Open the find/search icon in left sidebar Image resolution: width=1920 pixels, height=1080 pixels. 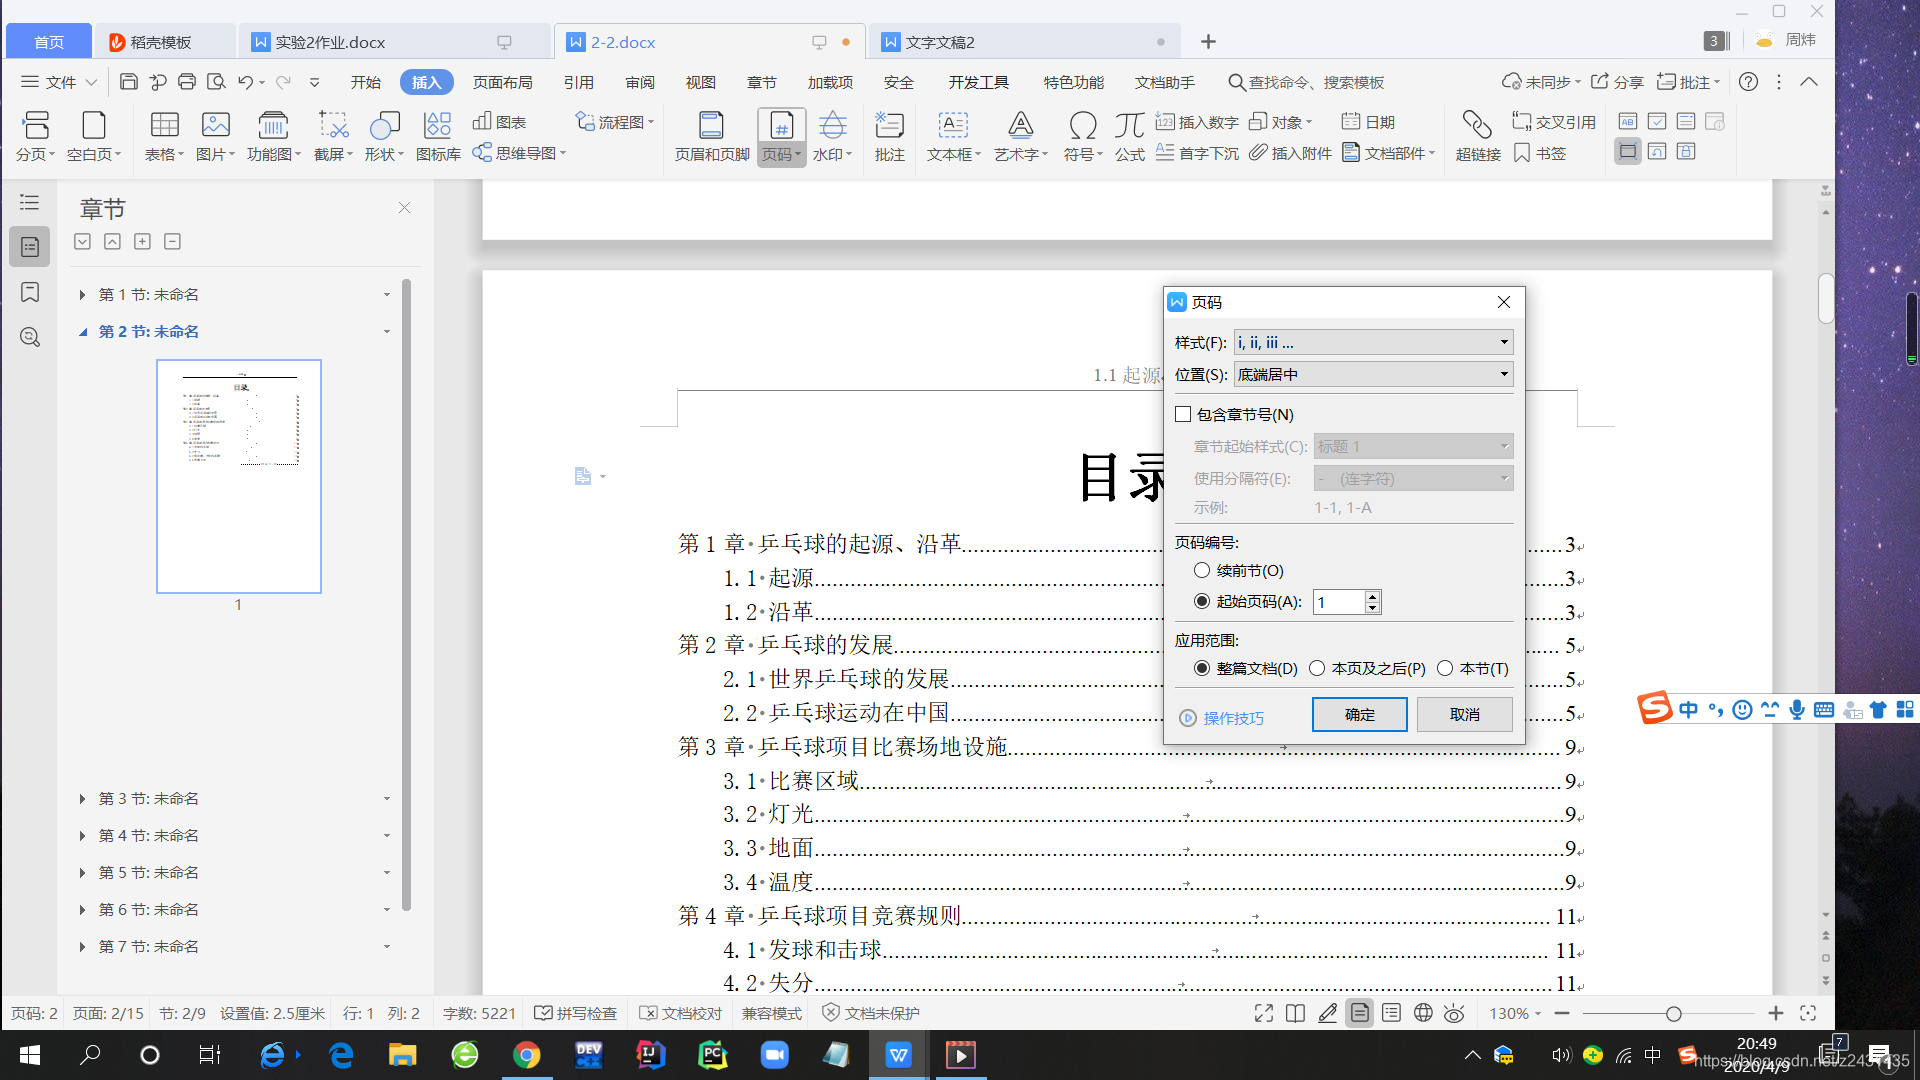[x=30, y=337]
